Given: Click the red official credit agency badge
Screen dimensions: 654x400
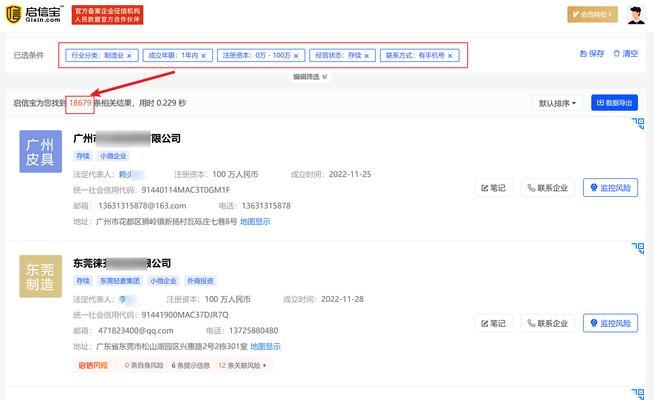Looking at the screenshot, I should [108, 15].
